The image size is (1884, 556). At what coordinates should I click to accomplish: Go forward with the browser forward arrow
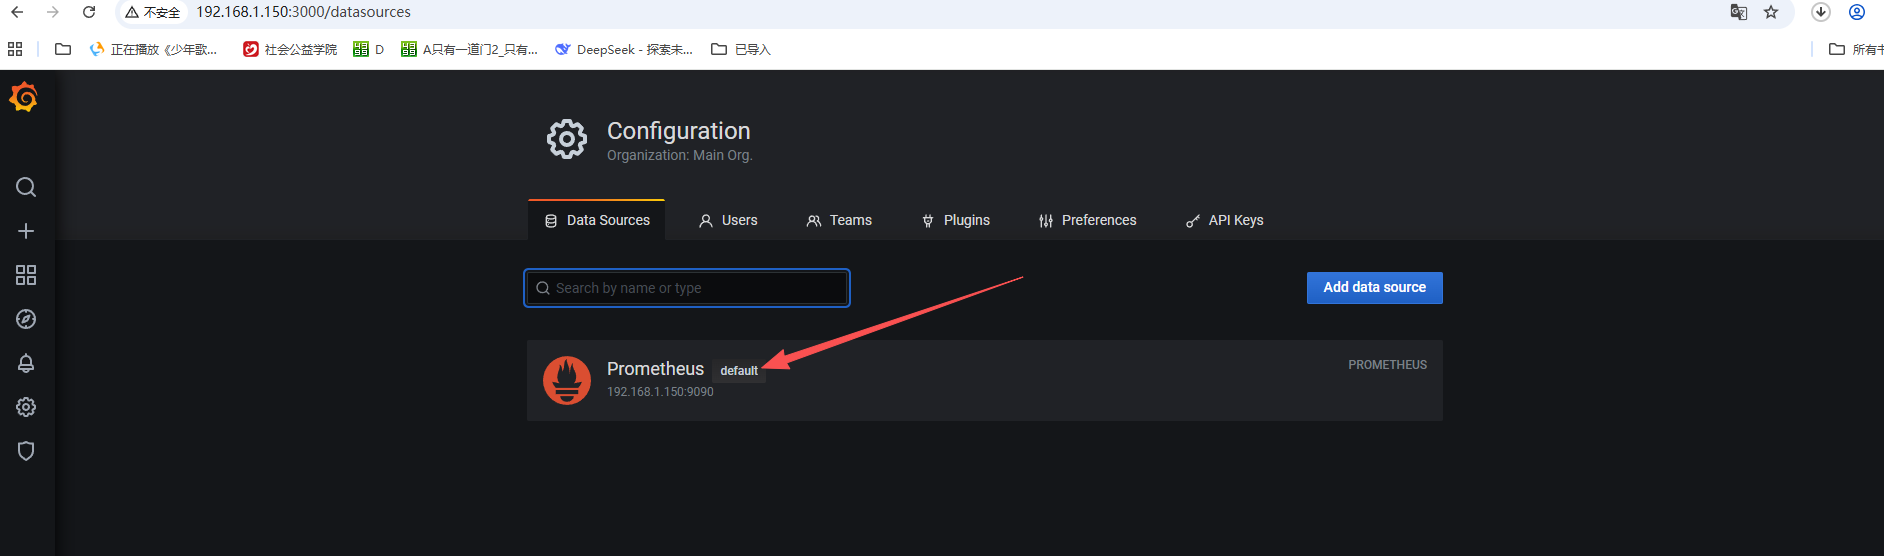tap(53, 12)
